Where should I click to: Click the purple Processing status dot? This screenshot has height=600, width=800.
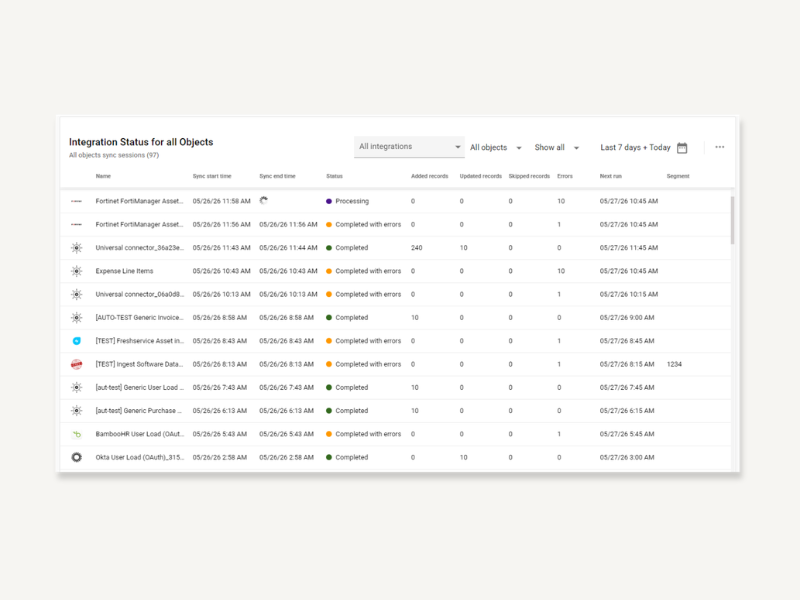tap(329, 202)
